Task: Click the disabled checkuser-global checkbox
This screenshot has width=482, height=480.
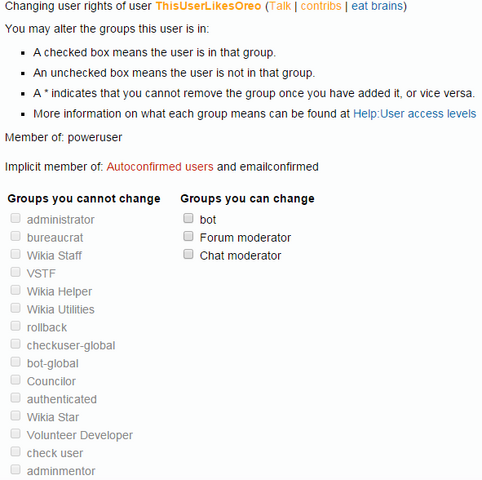Action: (x=15, y=344)
